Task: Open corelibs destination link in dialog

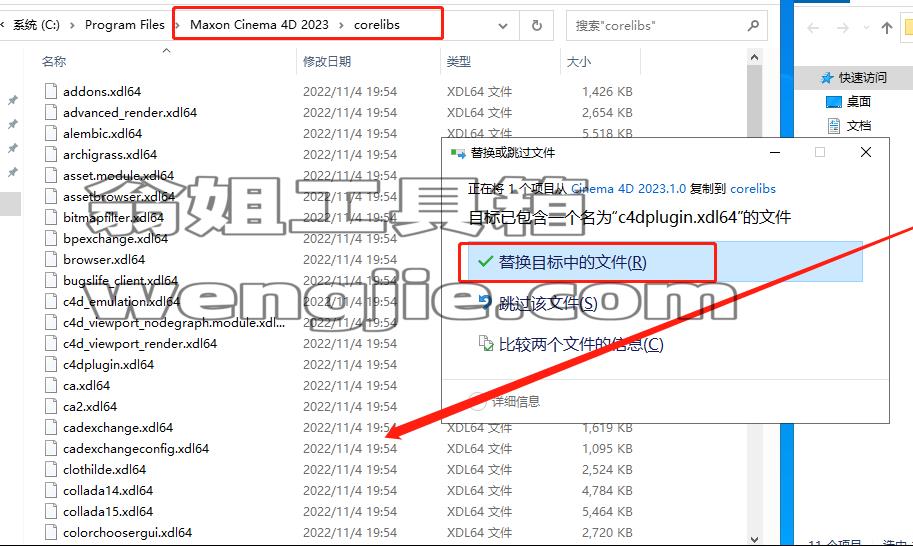Action: pyautogui.click(x=753, y=189)
